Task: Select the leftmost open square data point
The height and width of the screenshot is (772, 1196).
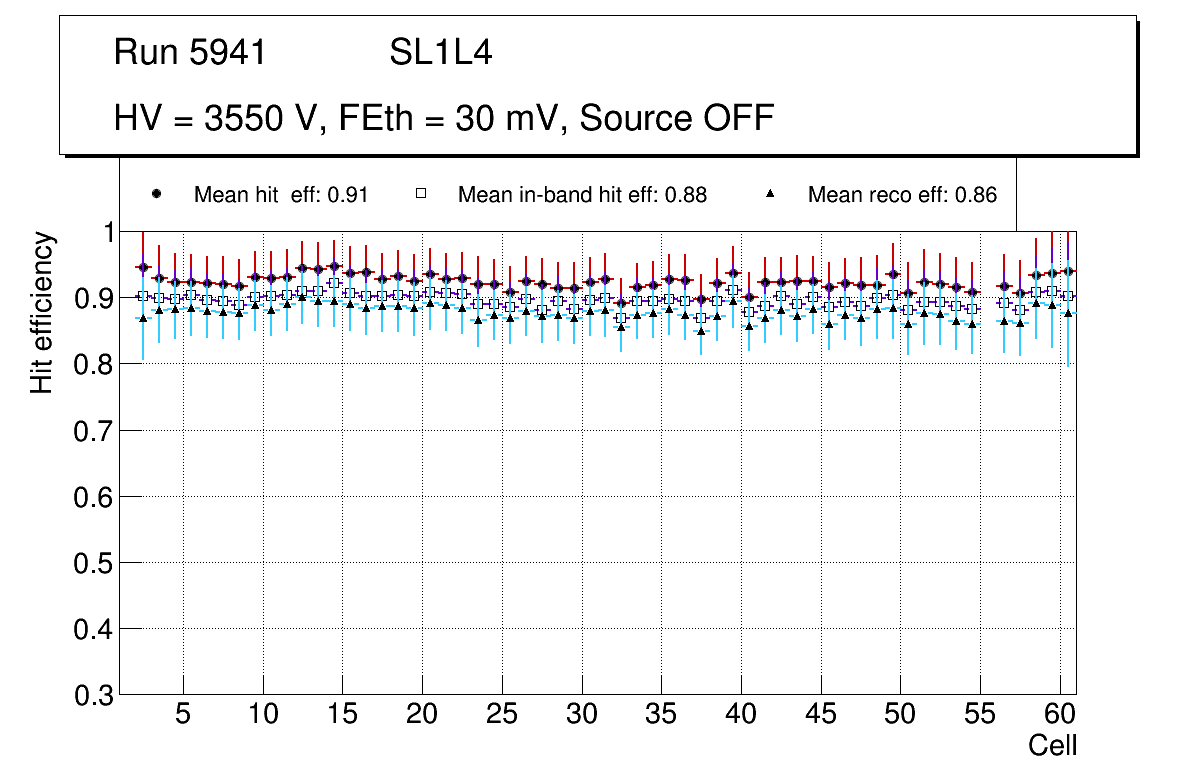Action: pyautogui.click(x=142, y=296)
